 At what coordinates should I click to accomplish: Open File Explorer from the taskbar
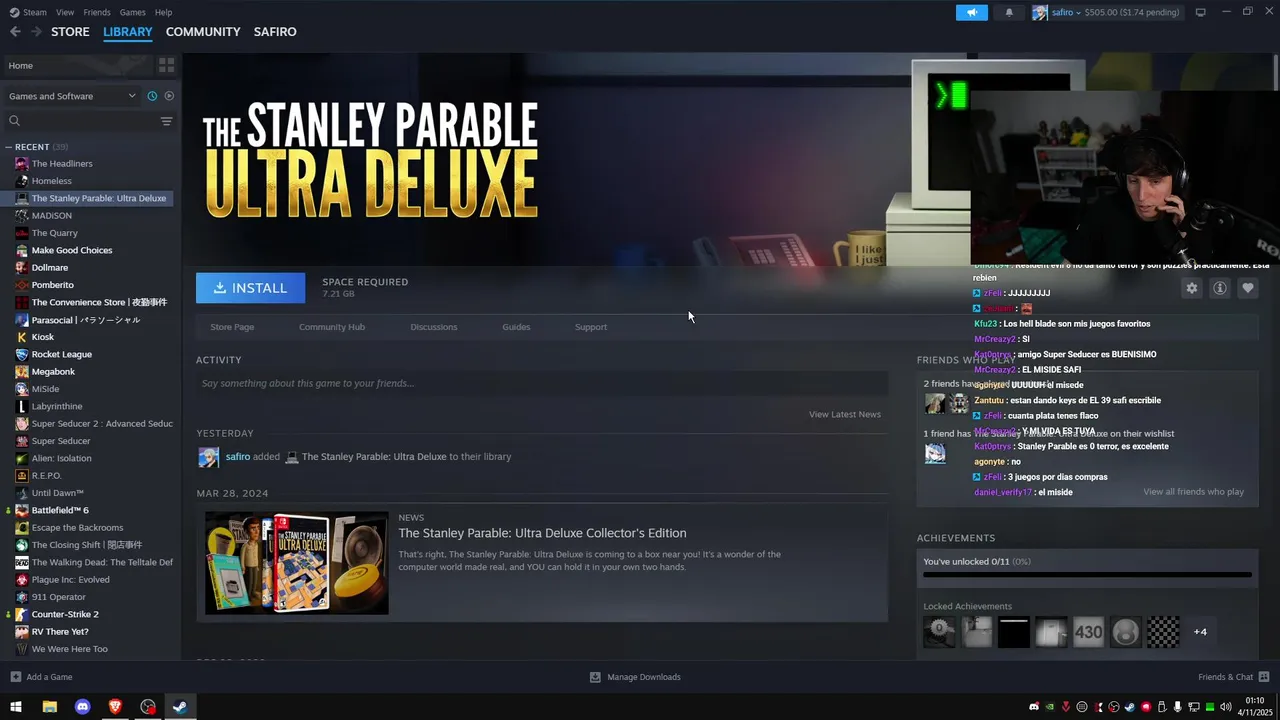tap(49, 707)
